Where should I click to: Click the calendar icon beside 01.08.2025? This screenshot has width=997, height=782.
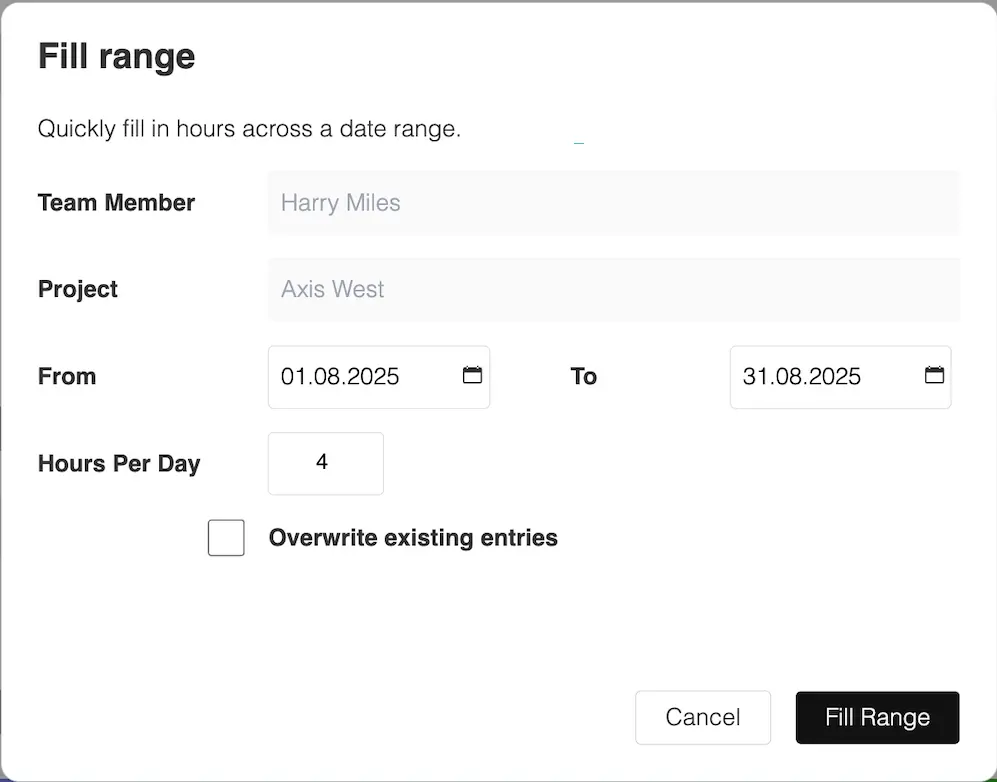(x=472, y=376)
